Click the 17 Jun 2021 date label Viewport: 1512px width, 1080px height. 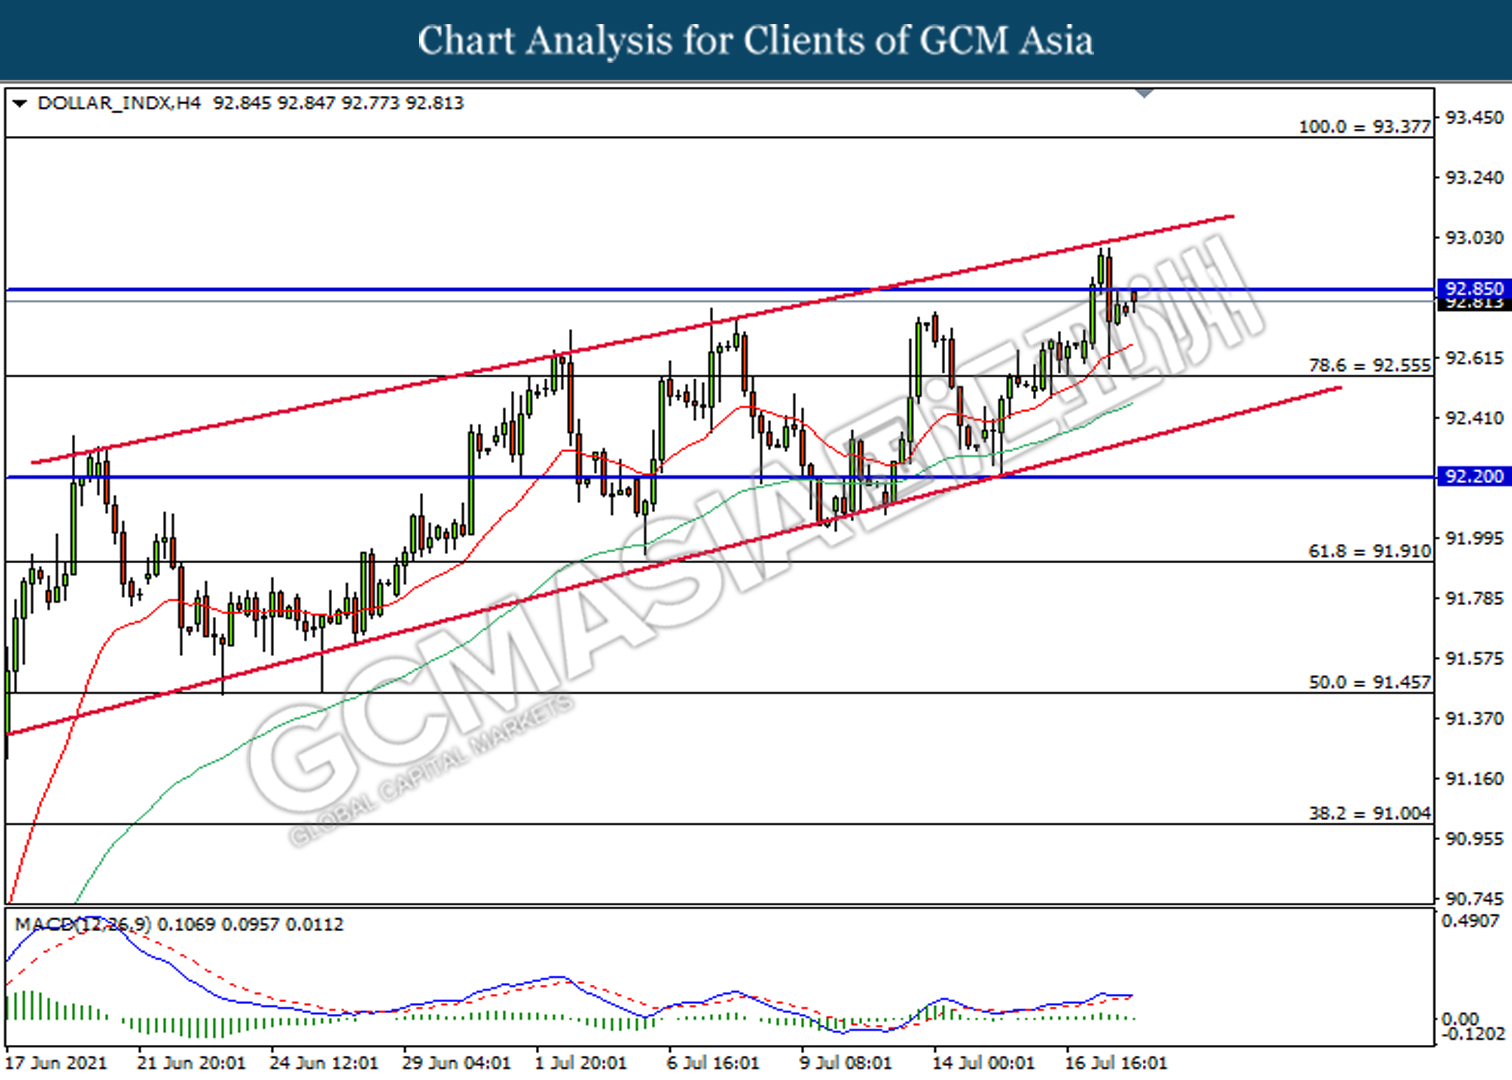click(56, 1062)
